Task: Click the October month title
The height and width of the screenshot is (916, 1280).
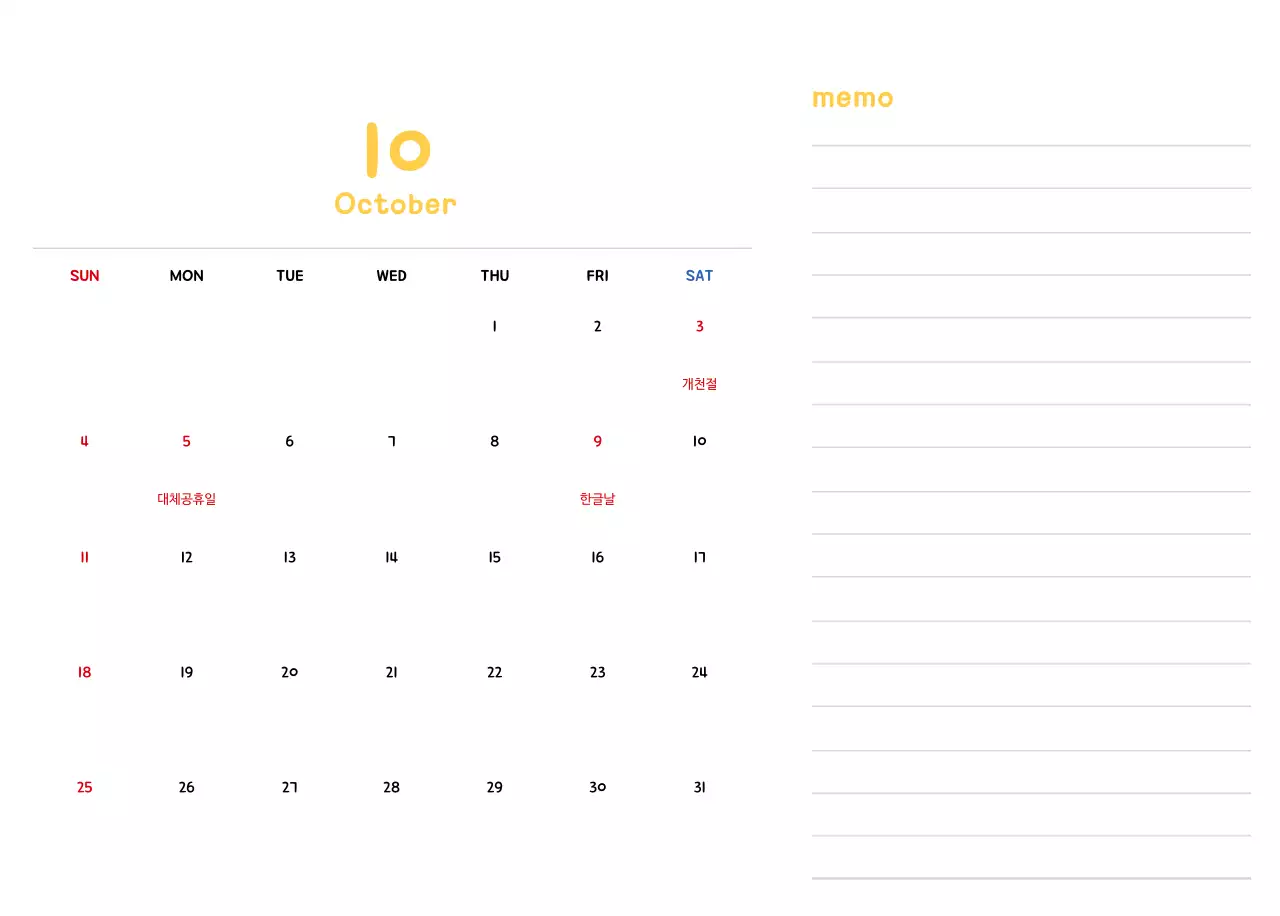Action: [x=395, y=204]
